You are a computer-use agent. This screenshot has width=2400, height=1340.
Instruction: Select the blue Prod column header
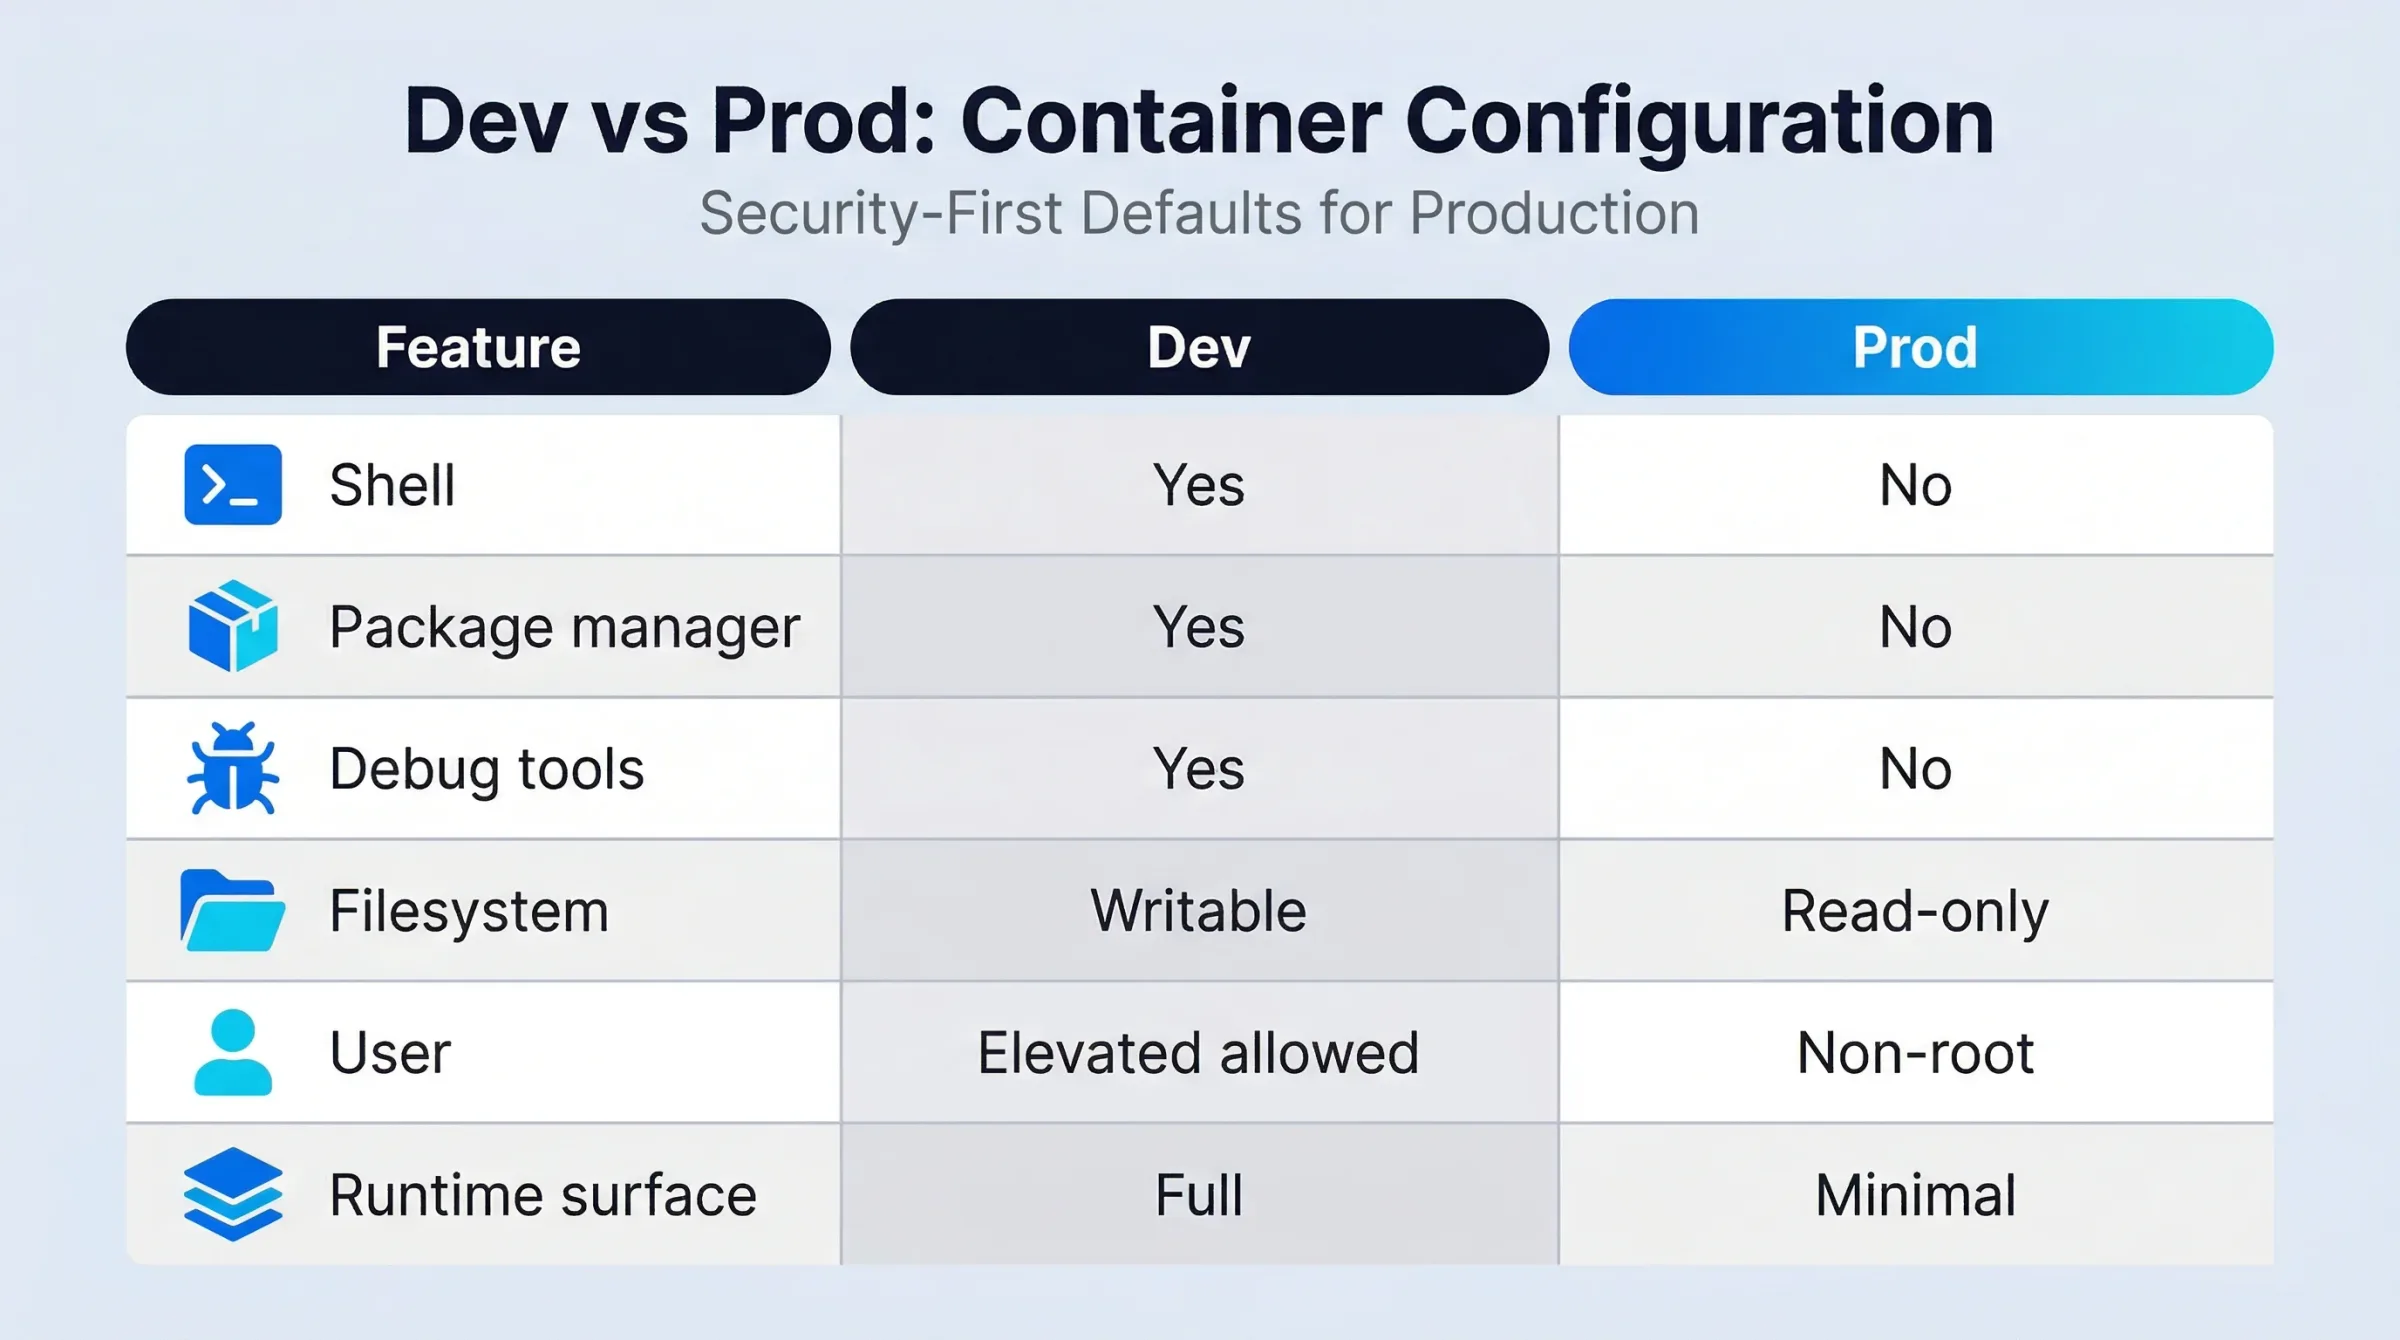pyautogui.click(x=1920, y=347)
